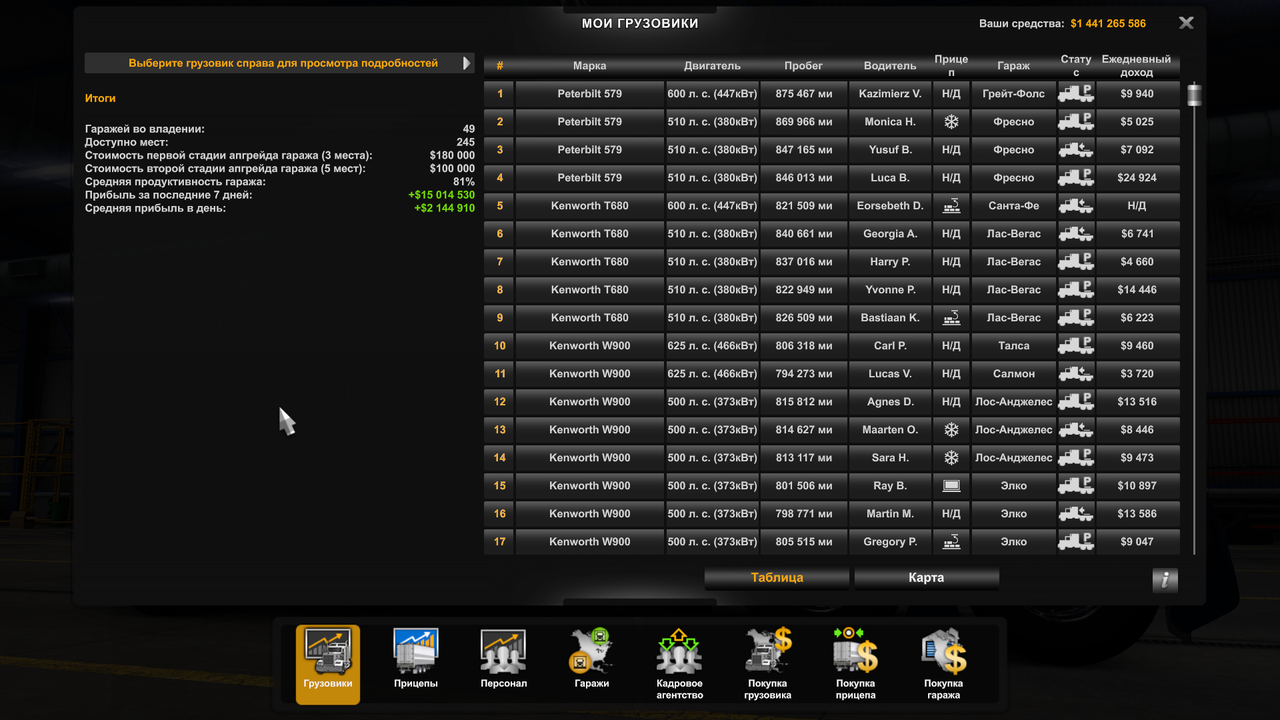Click garage cell Салмон
Image resolution: width=1280 pixels, height=720 pixels.
tap(1014, 373)
